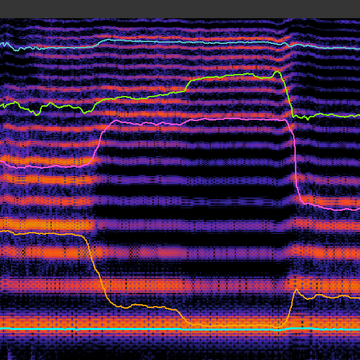This screenshot has width=360, height=360.
Task: Click the thick cyan pitch line
Action: click(x=180, y=329)
